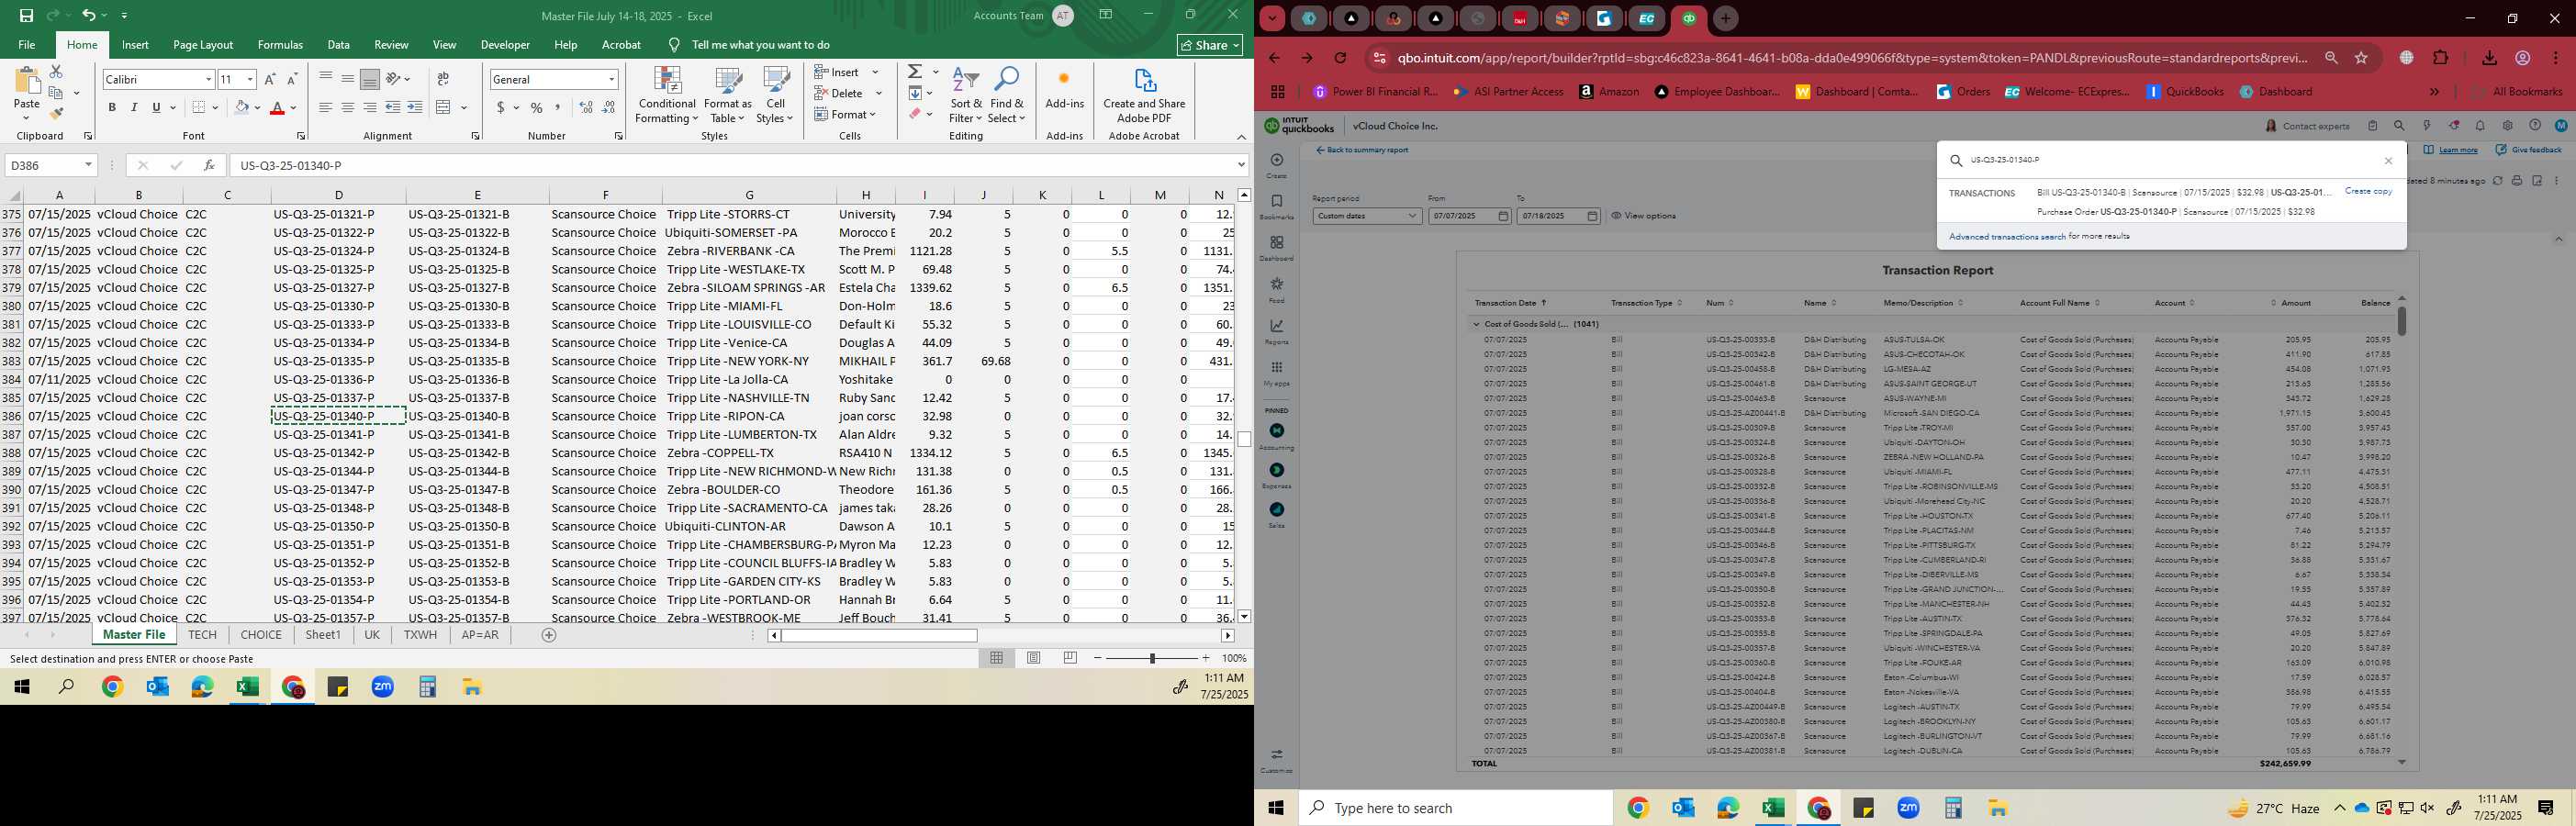Click the Format Painter brush in Excel

pos(56,114)
